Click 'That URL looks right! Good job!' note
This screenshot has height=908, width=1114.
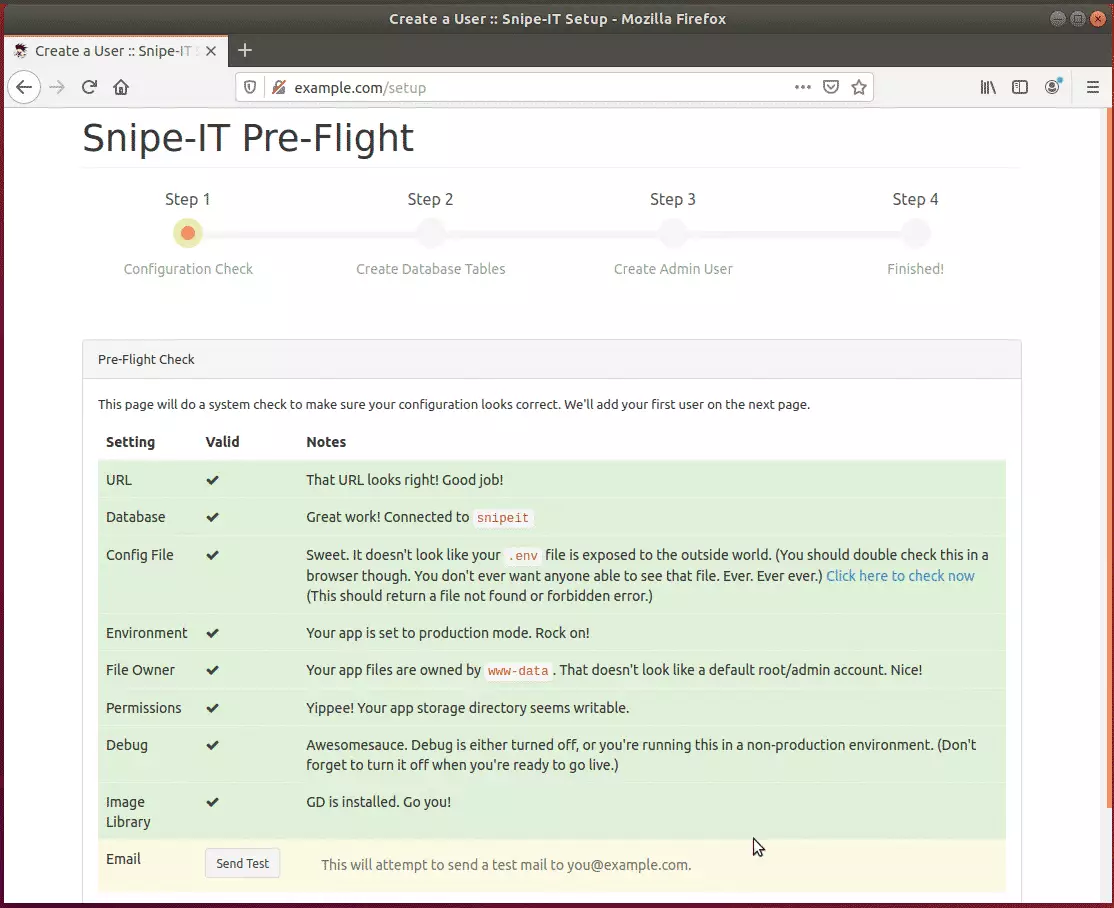405,480
